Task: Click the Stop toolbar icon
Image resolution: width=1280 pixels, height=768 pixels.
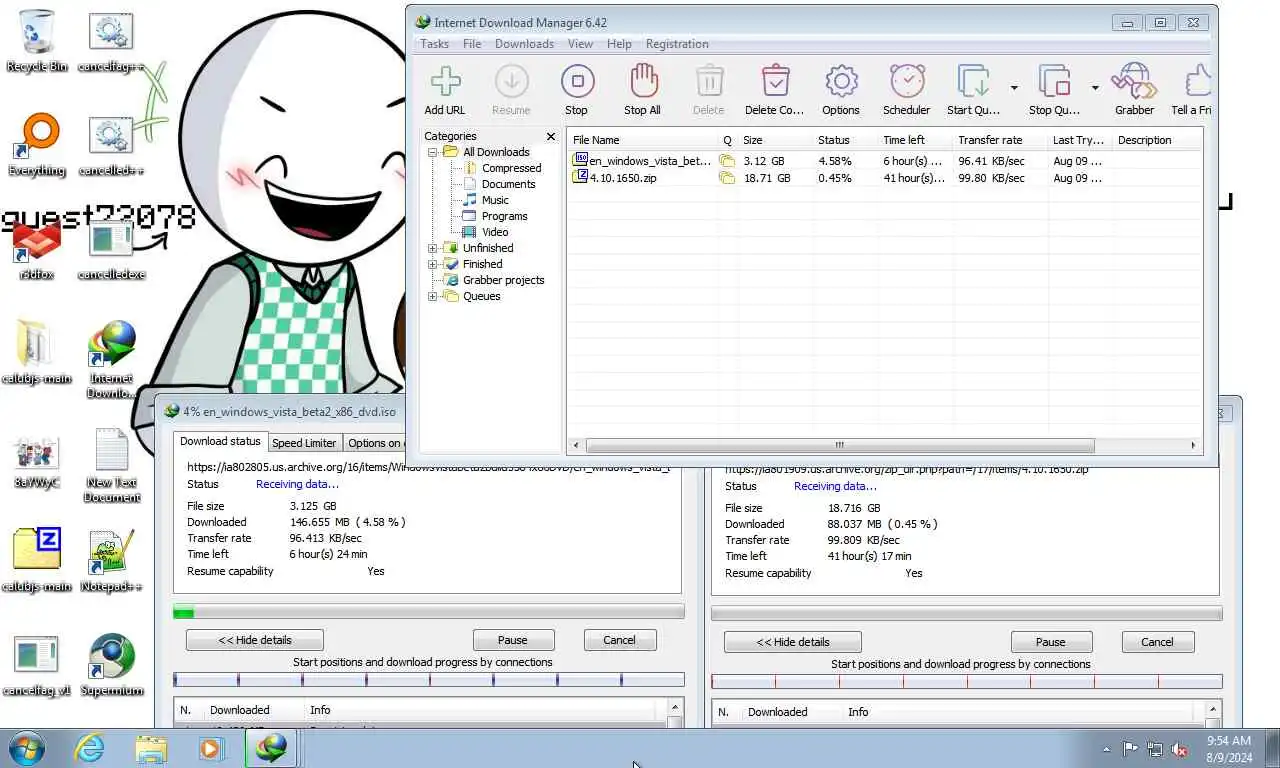Action: point(577,89)
